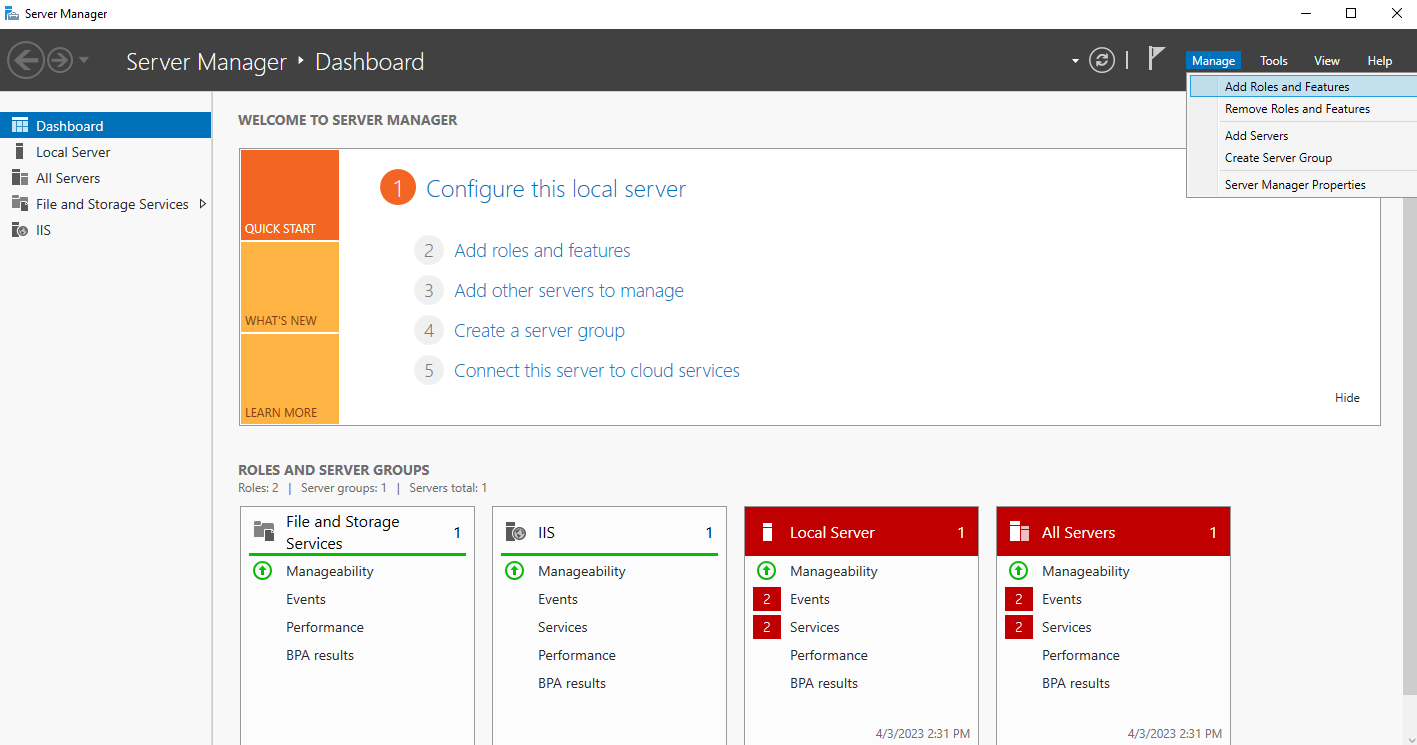
Task: Click File and Storage Services sidebar icon
Action: pyautogui.click(x=19, y=204)
